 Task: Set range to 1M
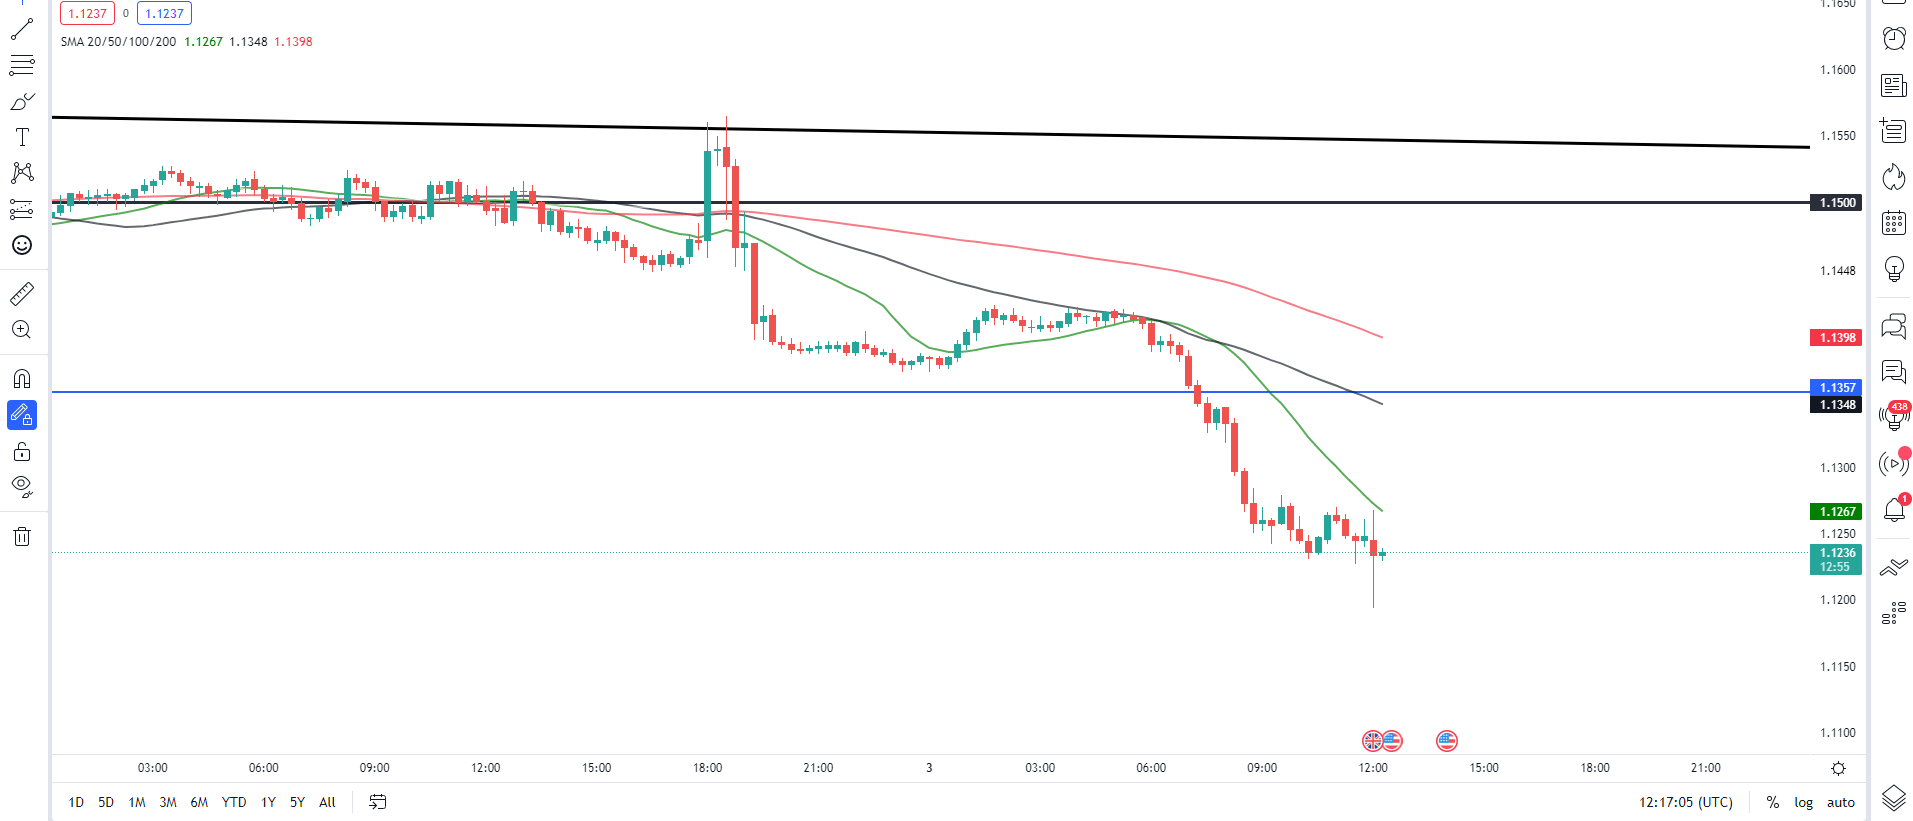(x=137, y=802)
